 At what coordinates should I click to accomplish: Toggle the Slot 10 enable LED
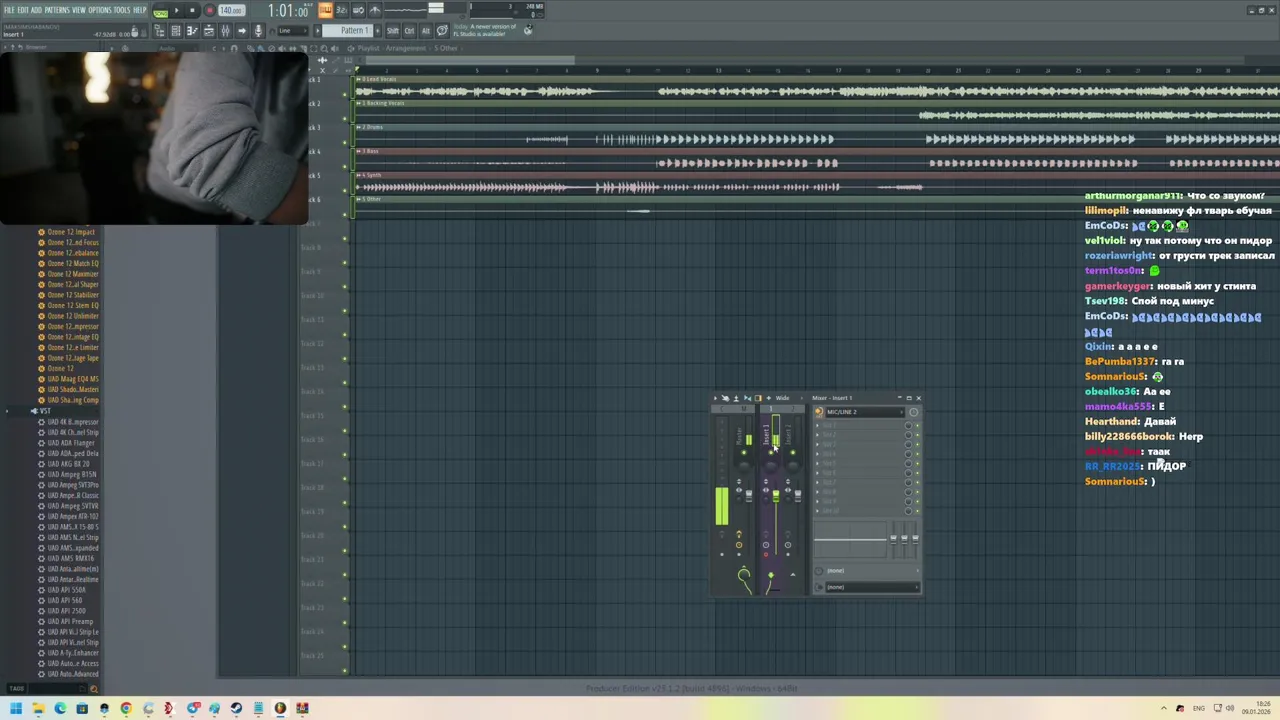pos(917,511)
